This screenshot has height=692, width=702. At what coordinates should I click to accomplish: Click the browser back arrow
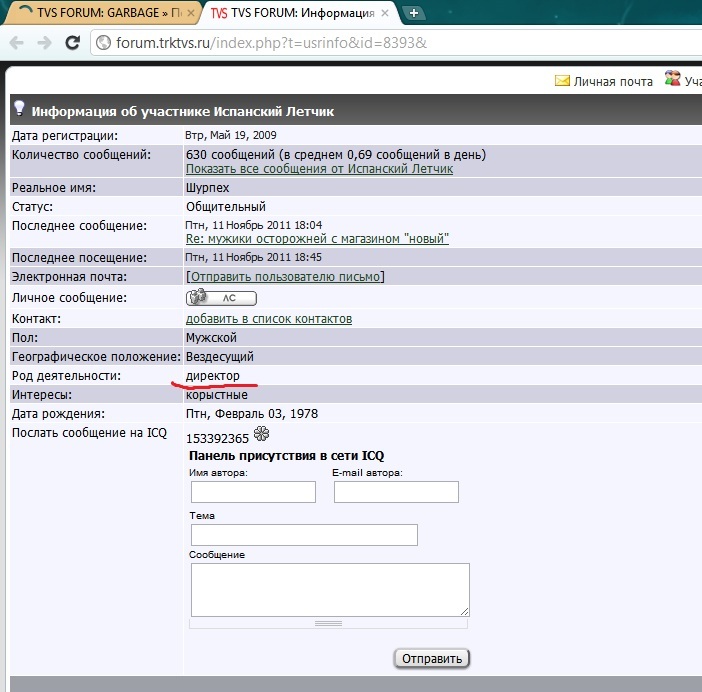click(x=17, y=43)
